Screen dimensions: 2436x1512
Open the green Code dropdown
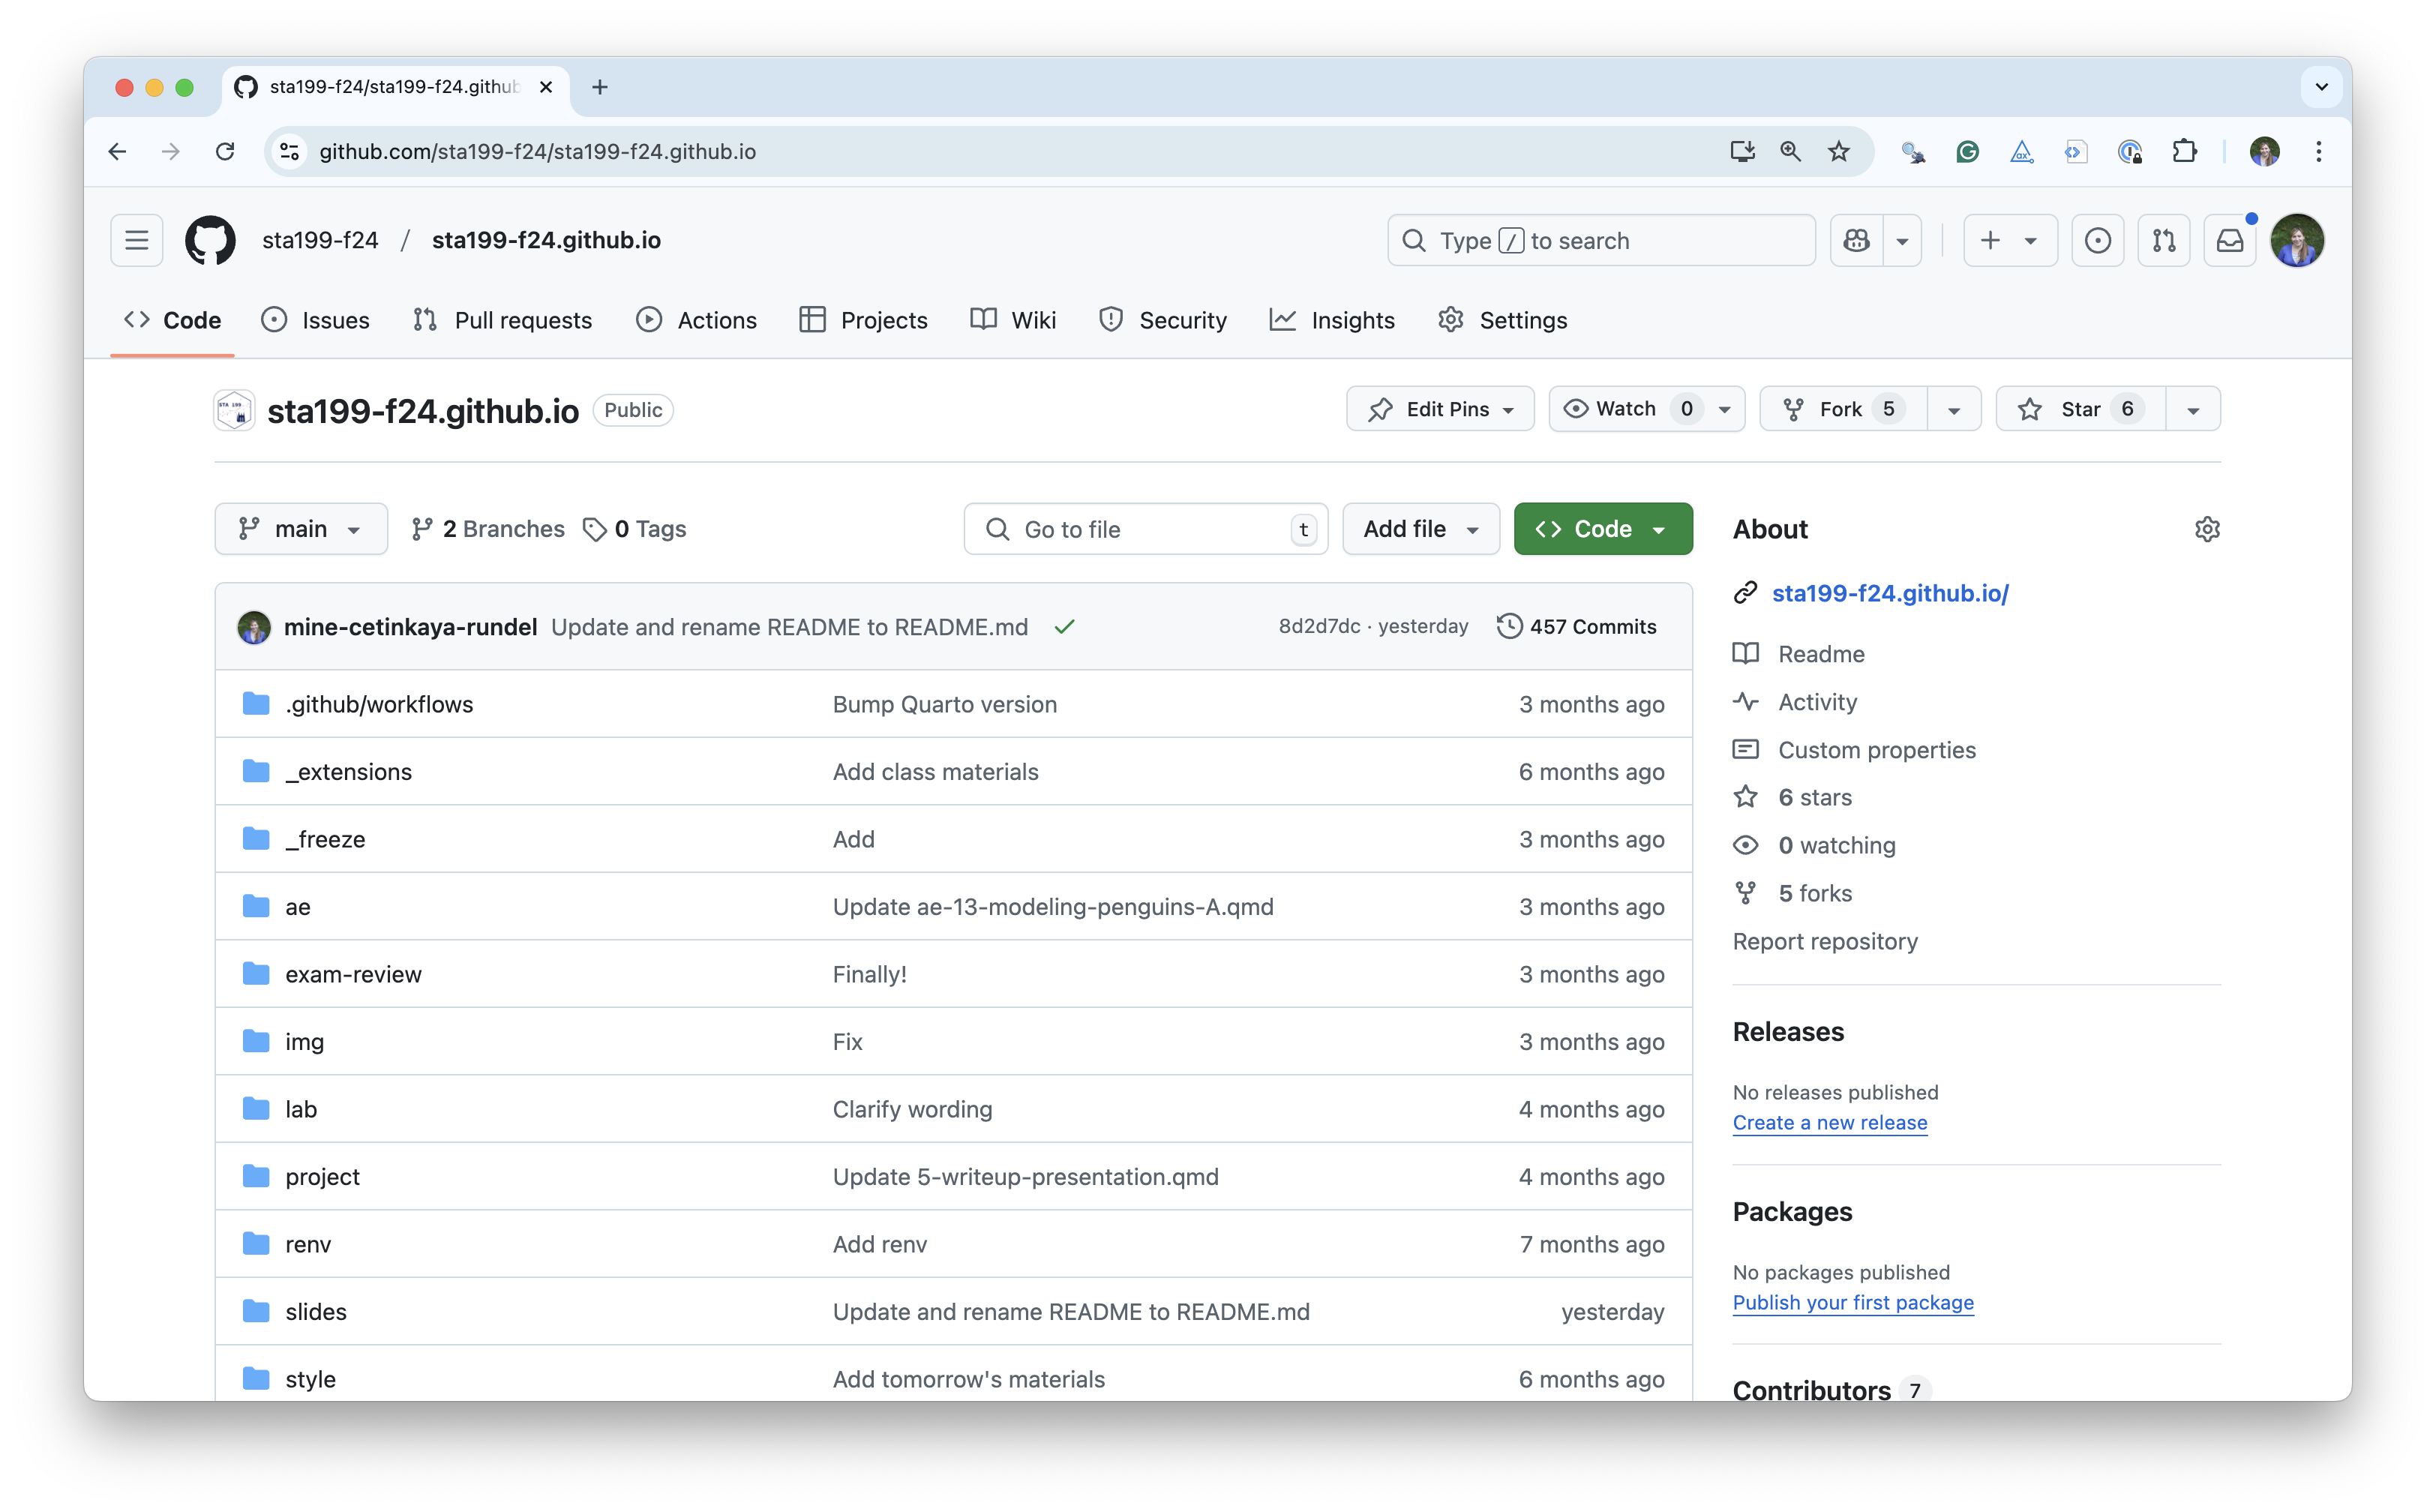click(x=1601, y=528)
